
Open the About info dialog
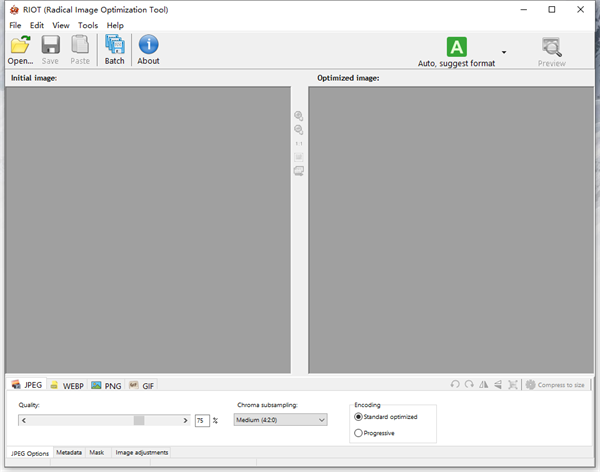click(x=148, y=50)
